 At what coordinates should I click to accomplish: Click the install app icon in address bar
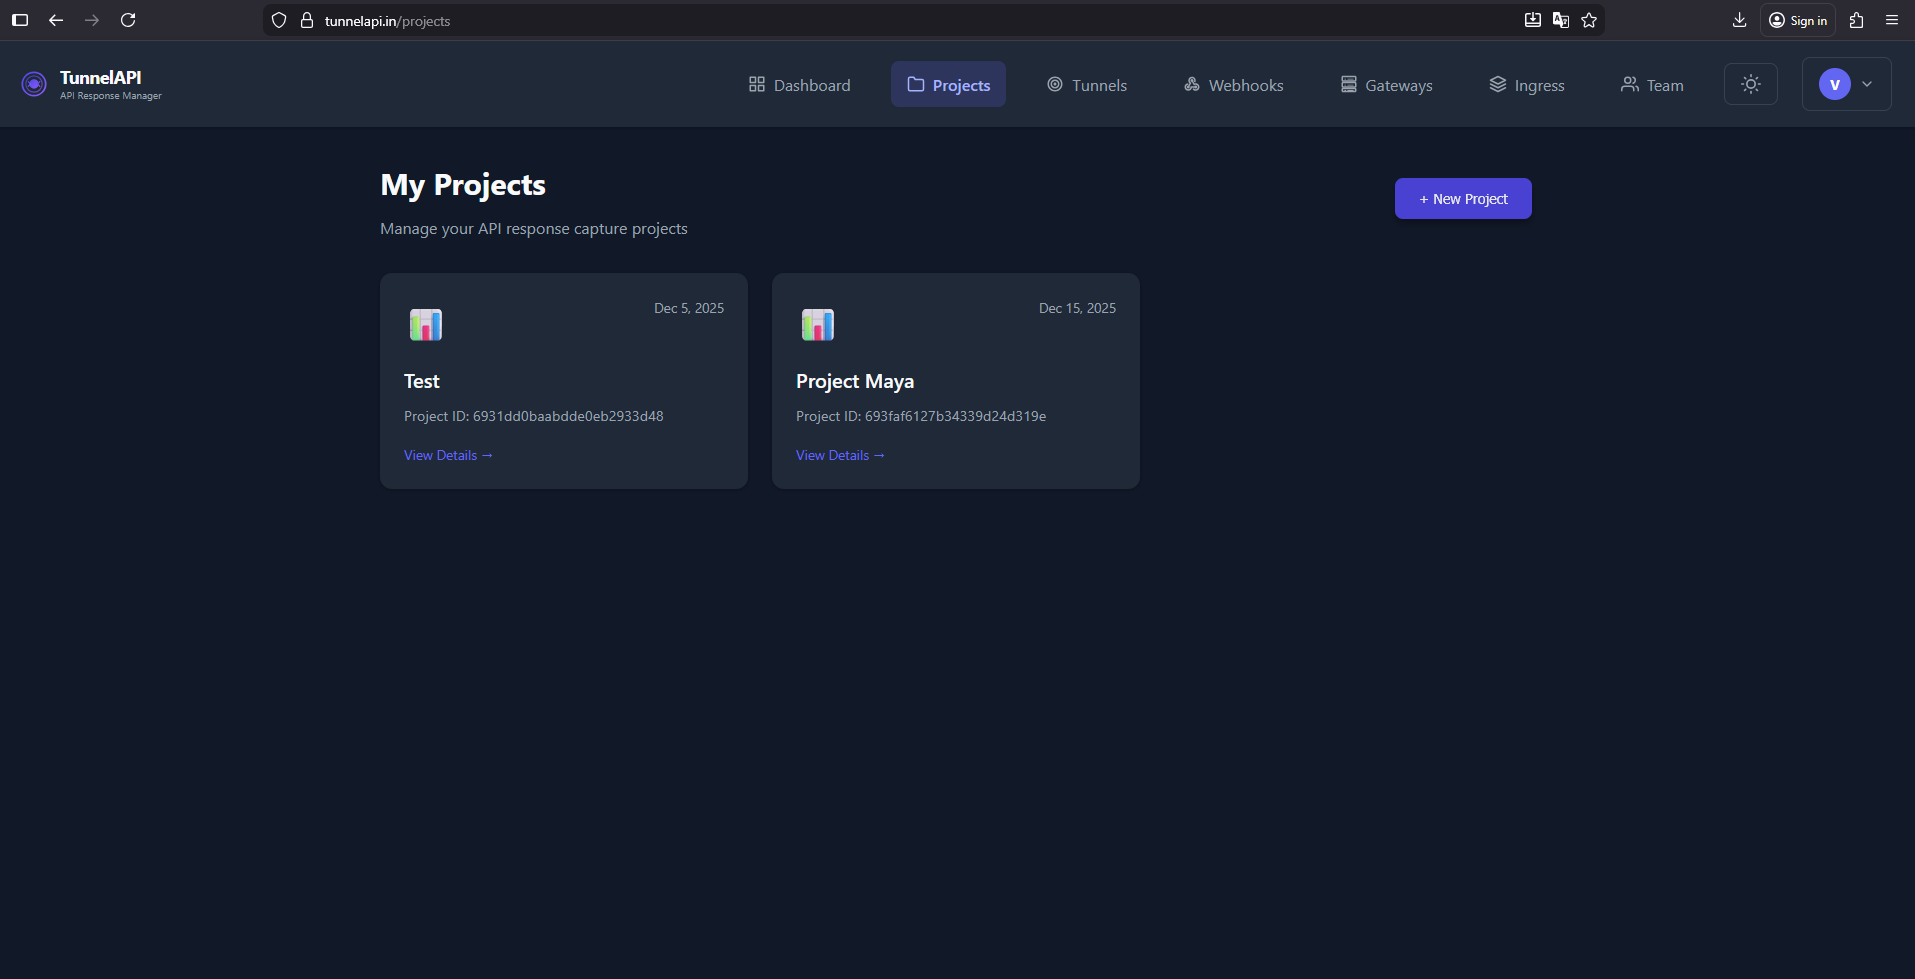coord(1533,20)
